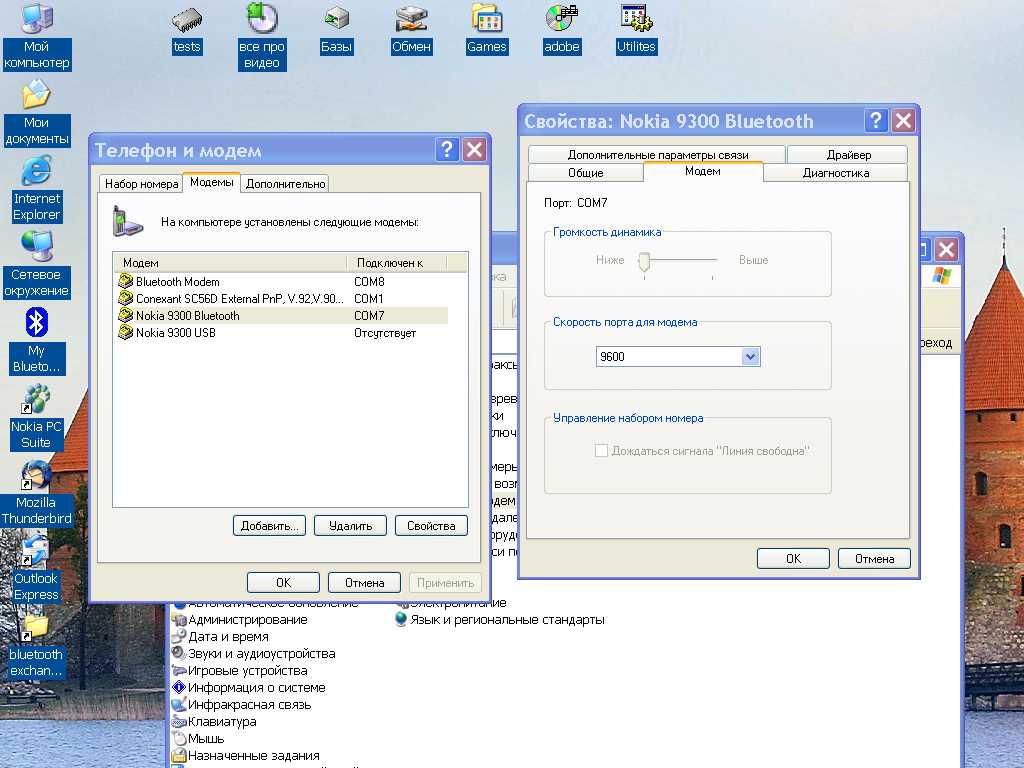Click the COM1 port value in the list
Screen dimensions: 1024x768
pyautogui.click(x=369, y=298)
